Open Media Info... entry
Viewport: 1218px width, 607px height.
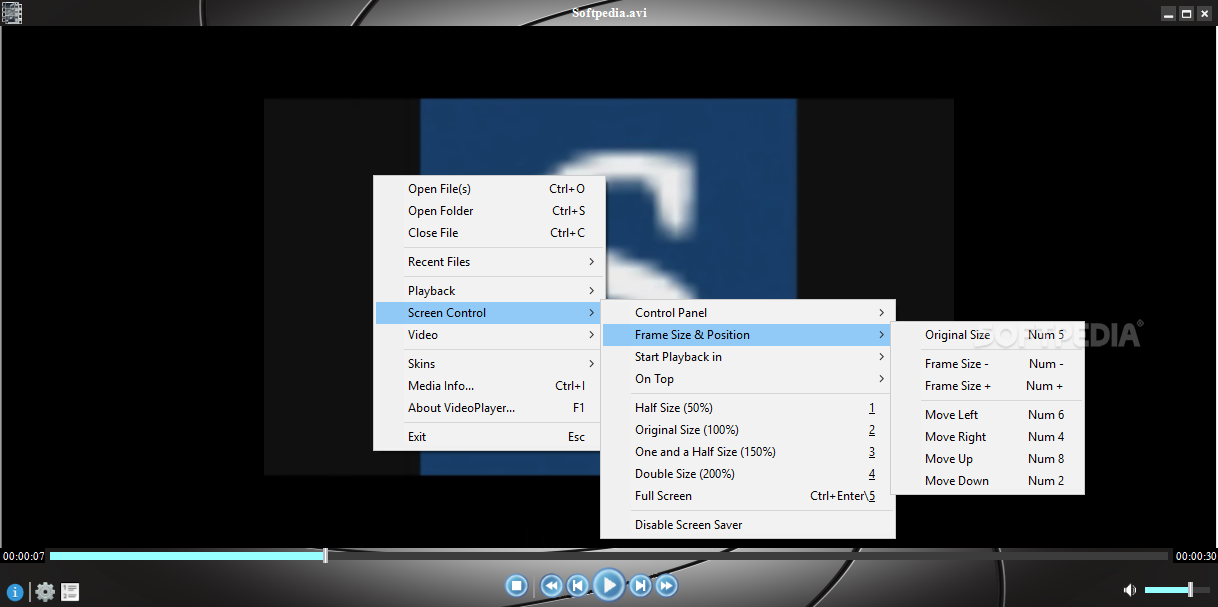[490, 386]
